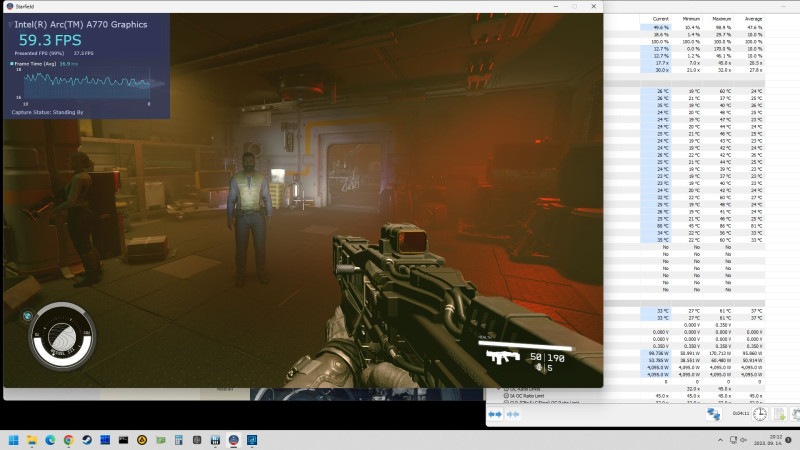The width and height of the screenshot is (800, 450).
Task: Open the blue tiles app beside Steam
Action: tap(105, 440)
